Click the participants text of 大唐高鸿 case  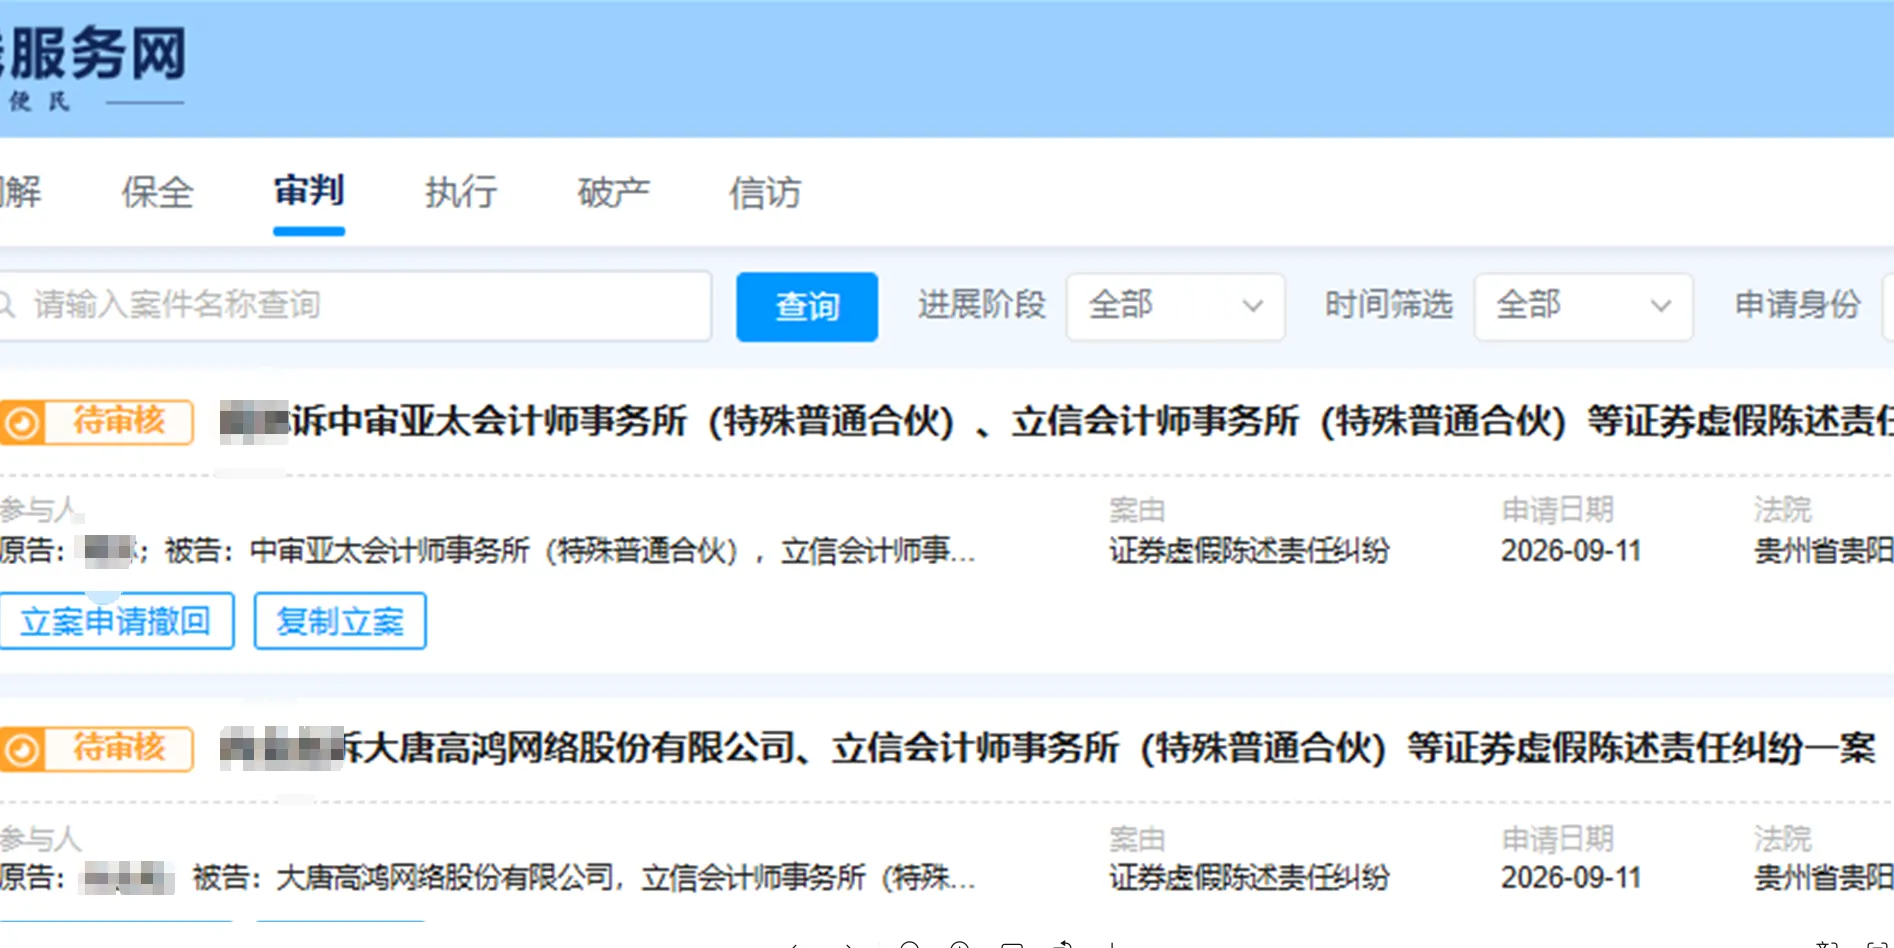point(488,877)
